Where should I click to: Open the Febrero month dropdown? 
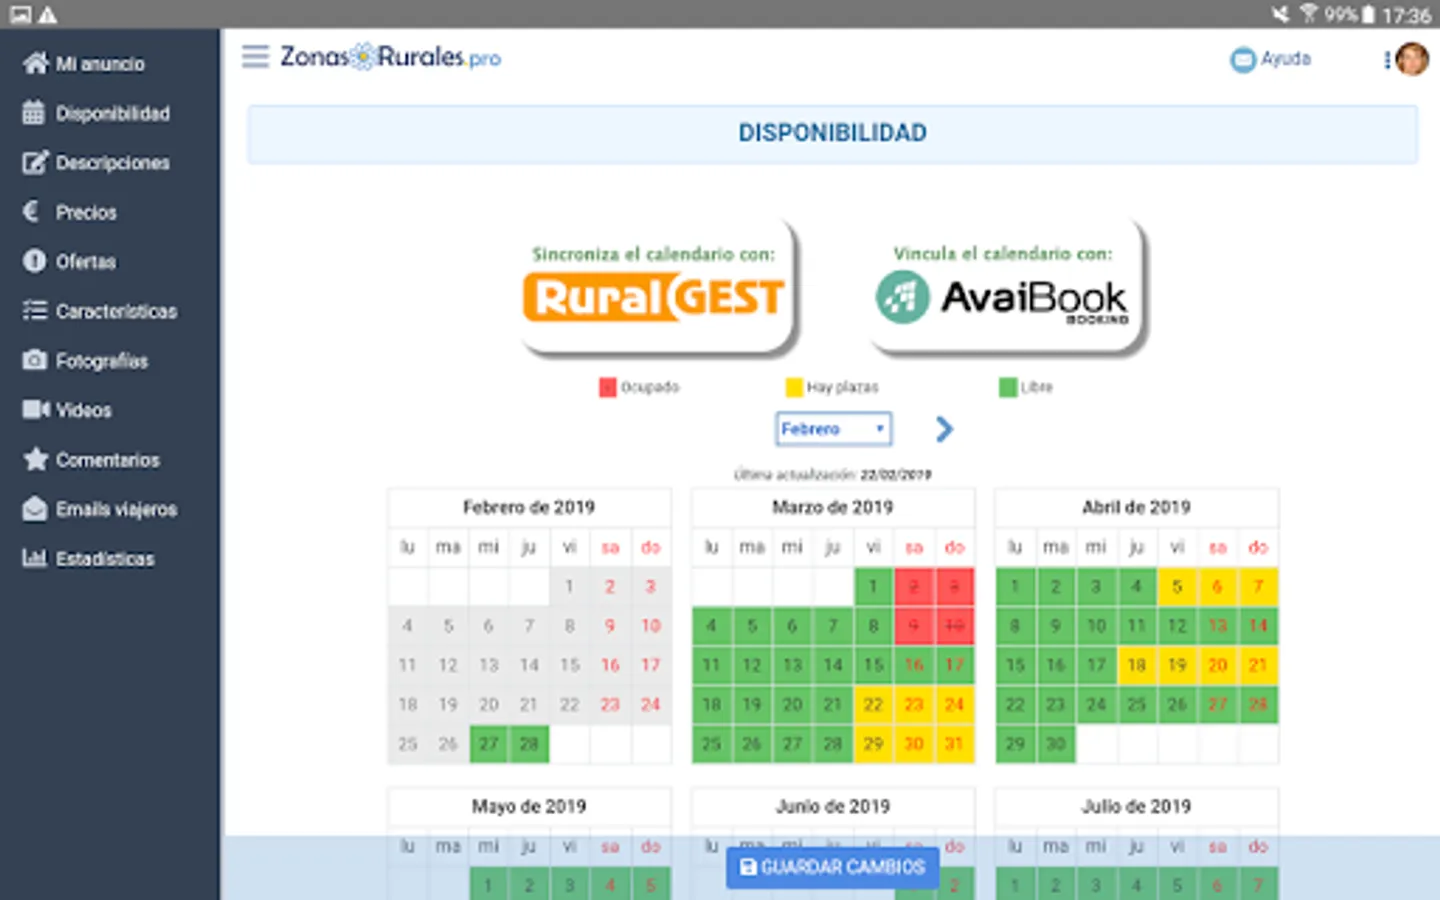coord(833,429)
